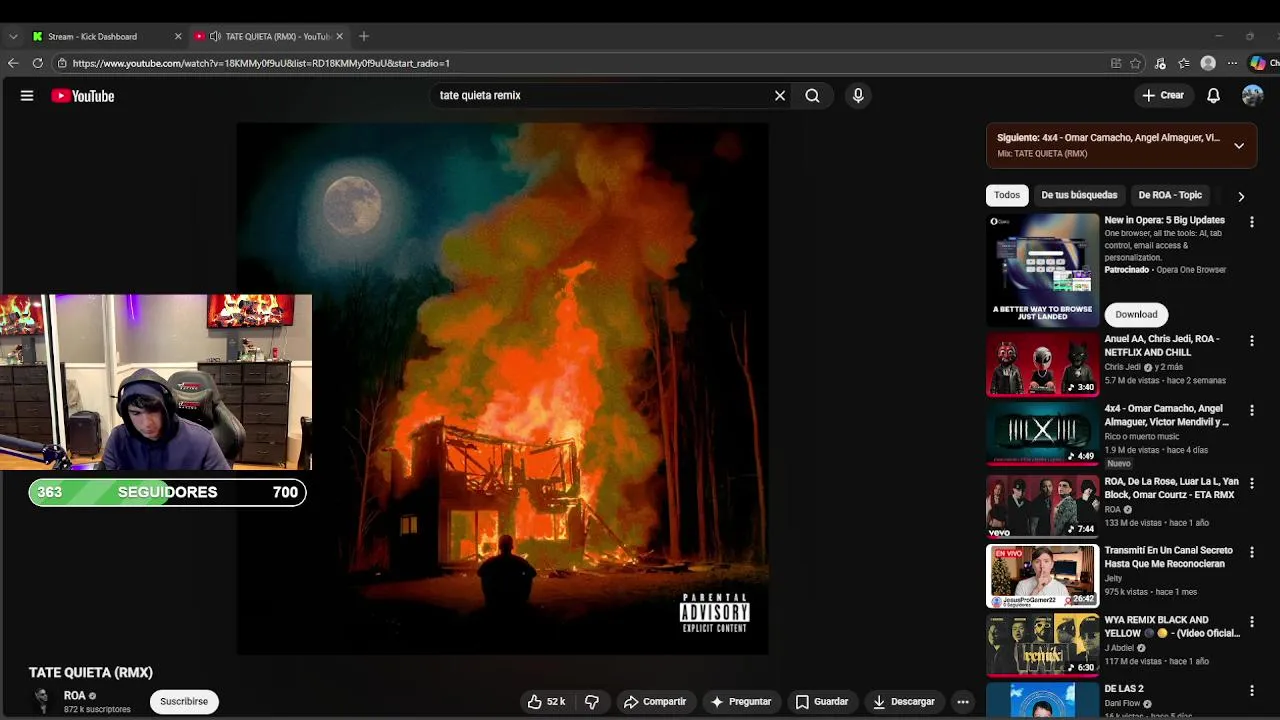
Task: Open the ETA RMX video thumbnail
Action: [x=1043, y=507]
